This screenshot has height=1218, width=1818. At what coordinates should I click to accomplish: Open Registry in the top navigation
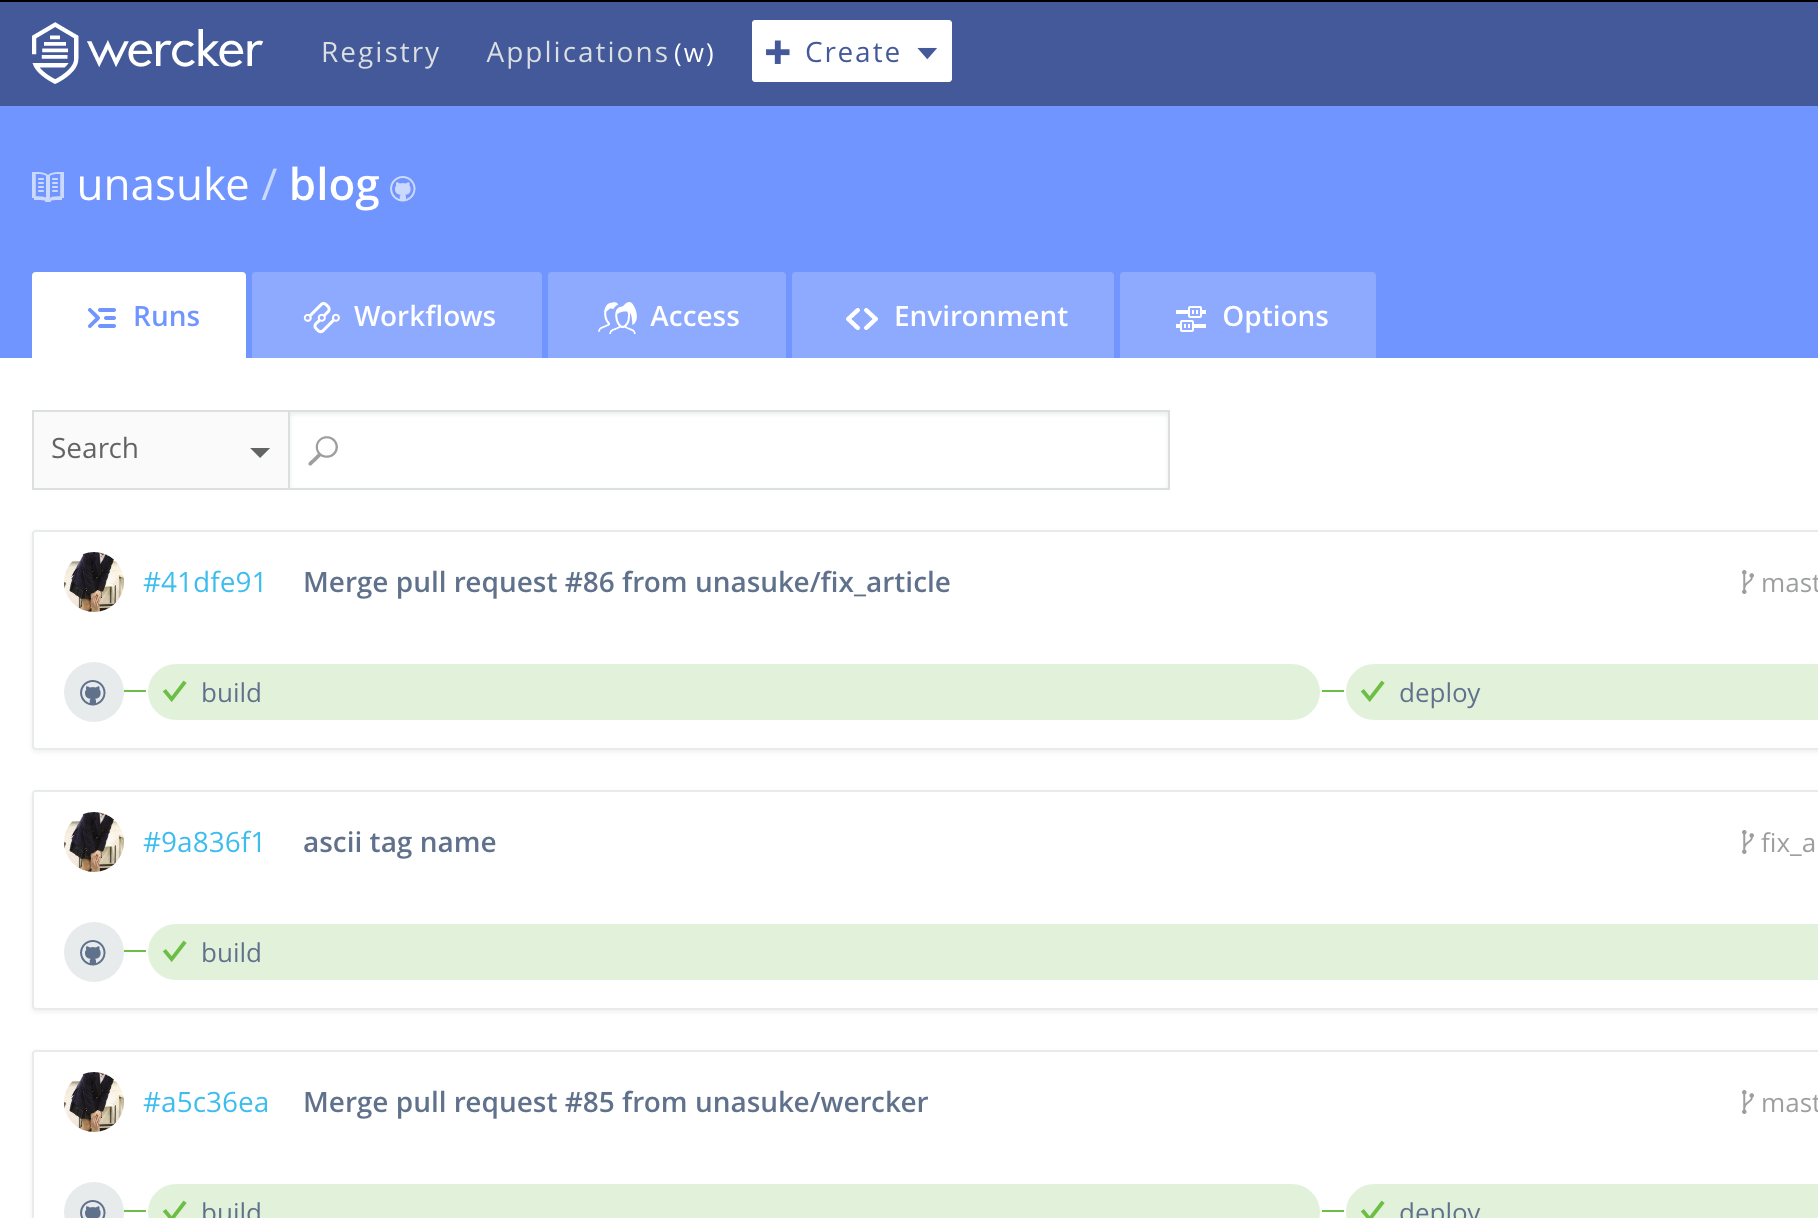click(x=380, y=52)
